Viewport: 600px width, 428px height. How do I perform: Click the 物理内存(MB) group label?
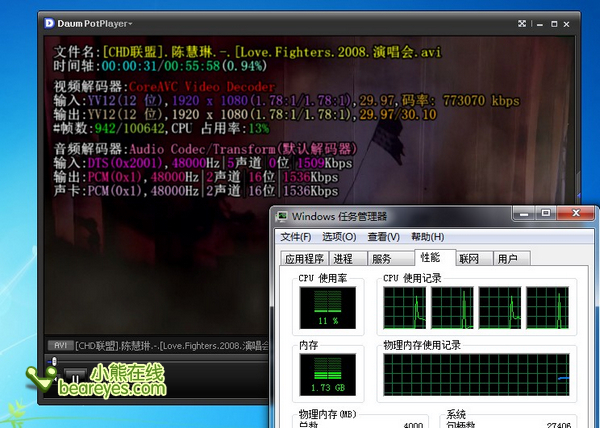tap(327, 414)
